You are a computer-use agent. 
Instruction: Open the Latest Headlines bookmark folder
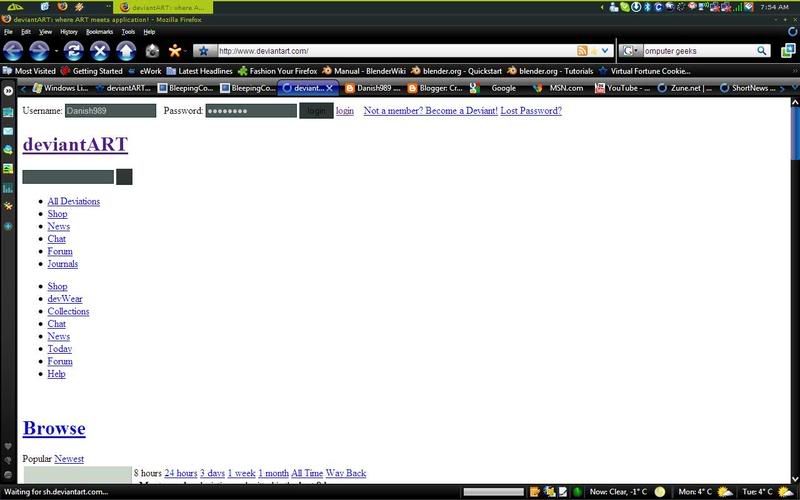(x=199, y=71)
